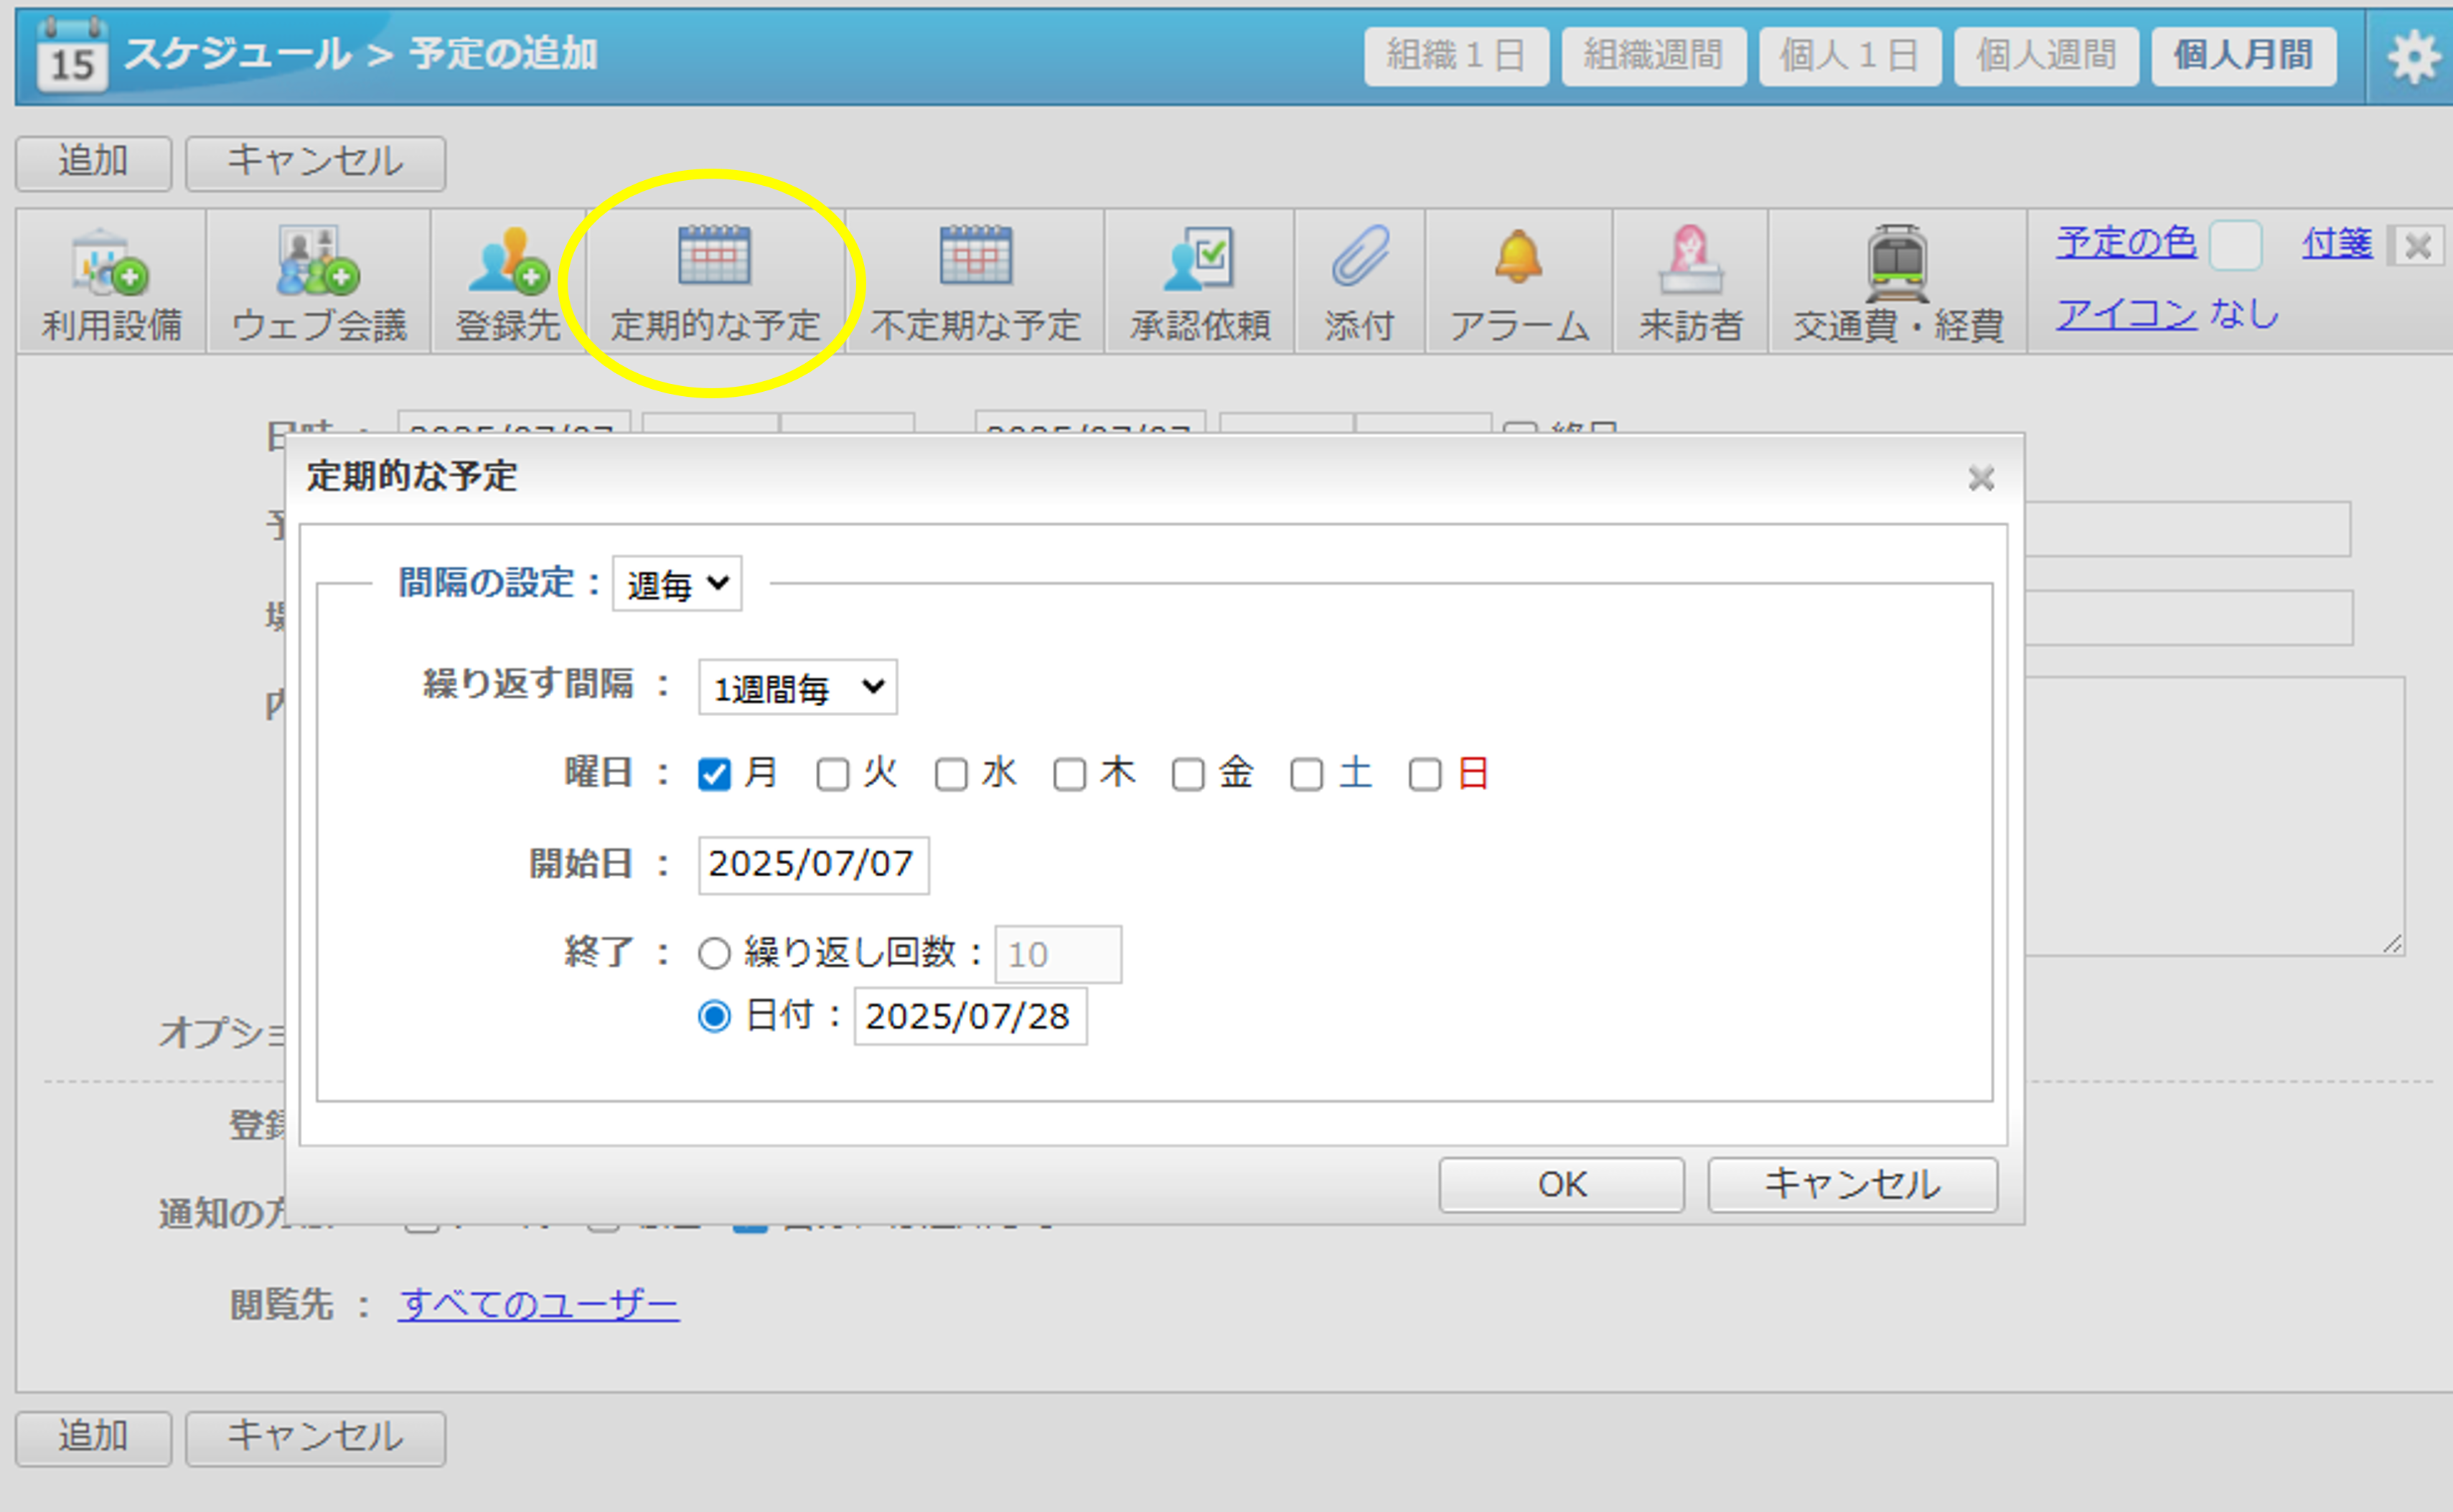The image size is (2453, 1512).
Task: Open the 繰り返す間隔 dropdown
Action: pyautogui.click(x=796, y=687)
